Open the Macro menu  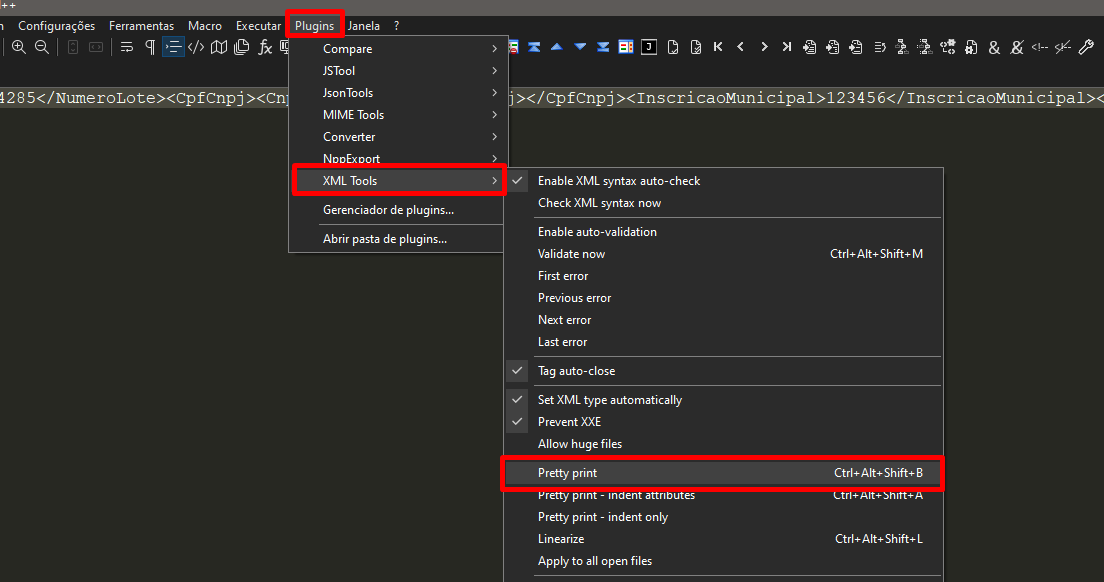205,25
